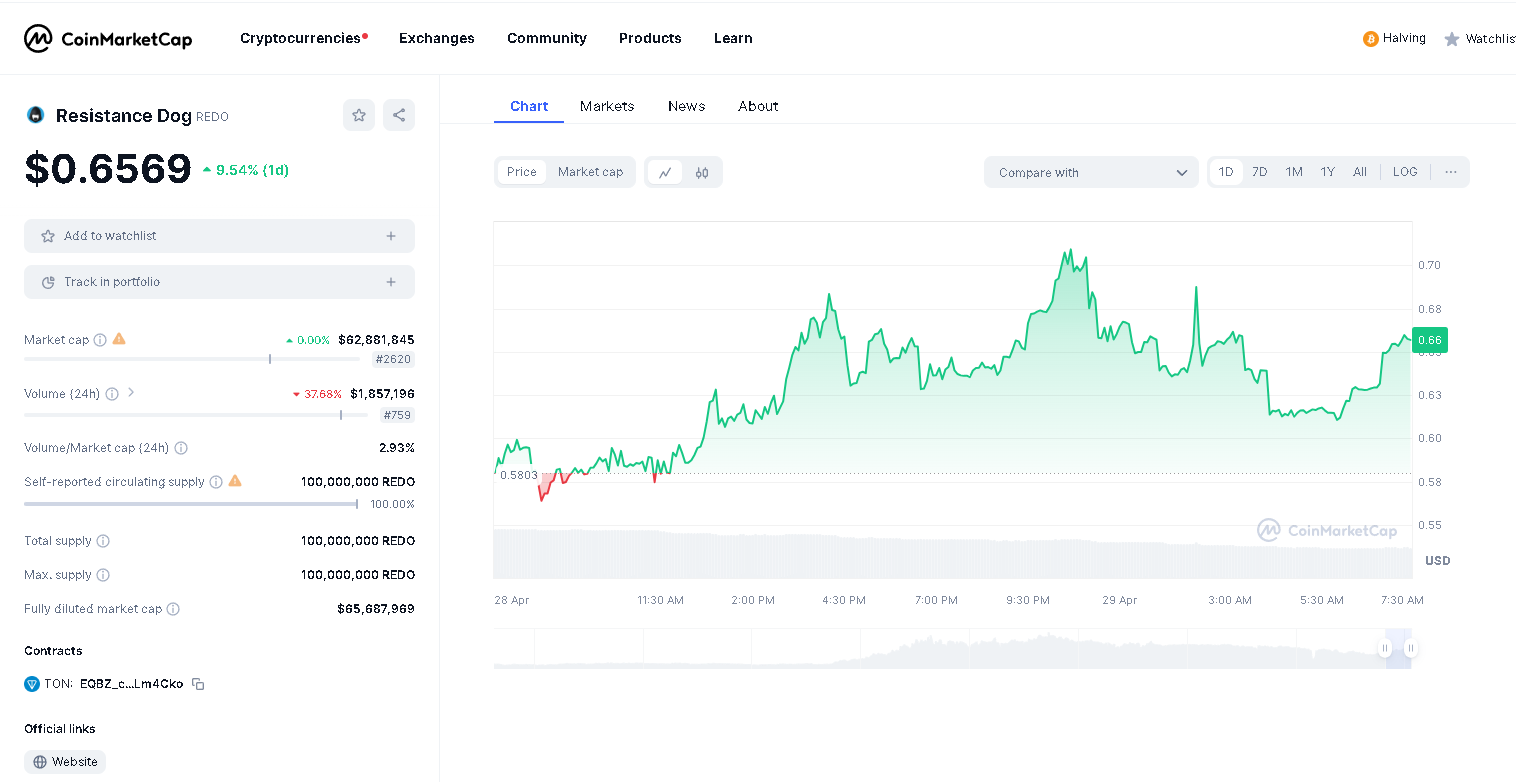This screenshot has width=1516, height=782.
Task: Click the share icon button
Action: click(399, 115)
